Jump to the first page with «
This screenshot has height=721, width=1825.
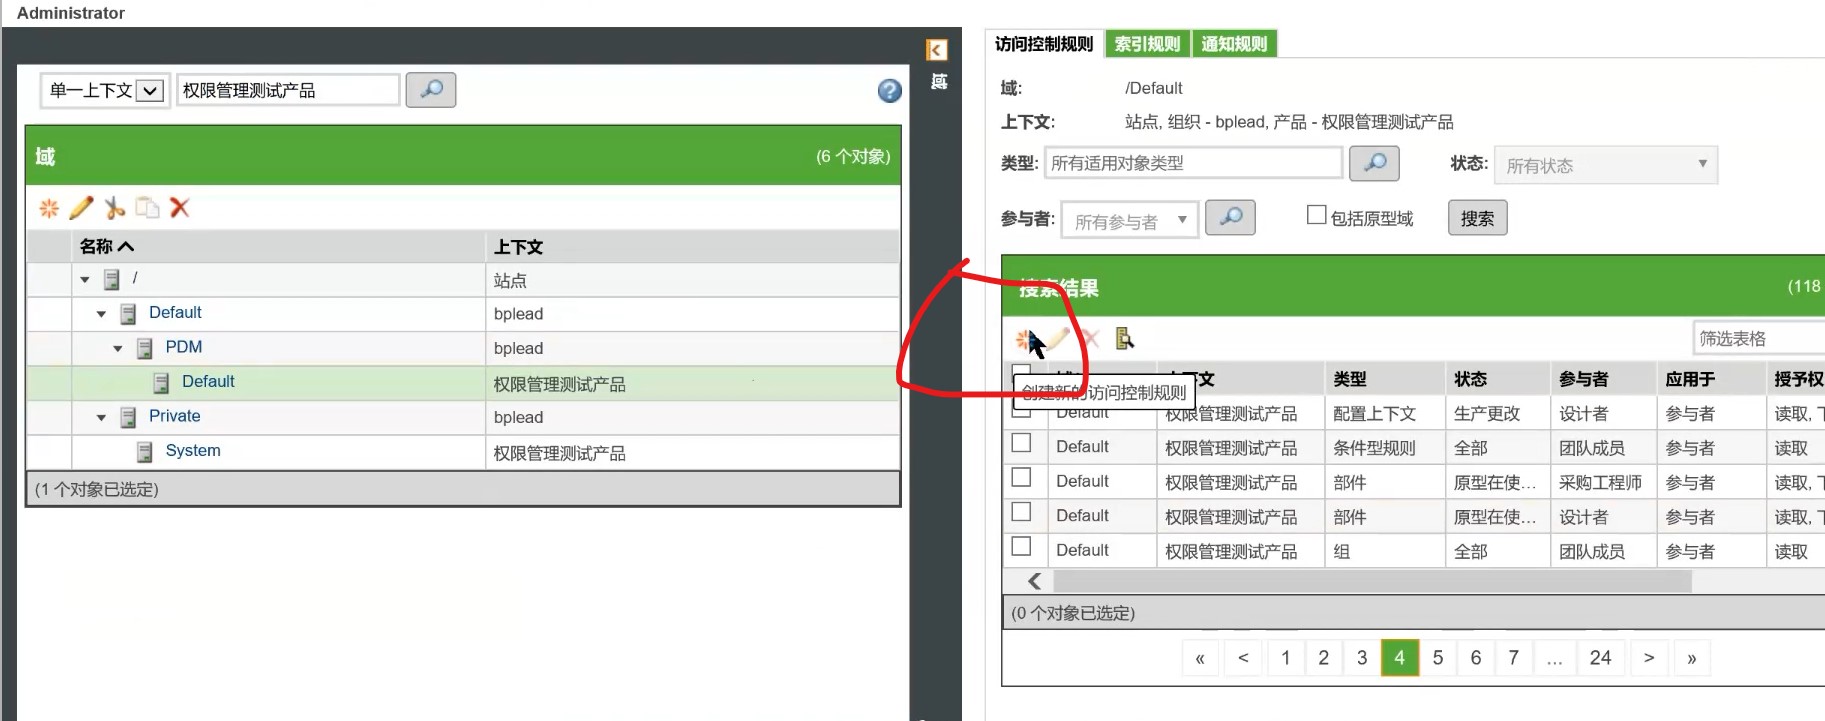[1200, 658]
